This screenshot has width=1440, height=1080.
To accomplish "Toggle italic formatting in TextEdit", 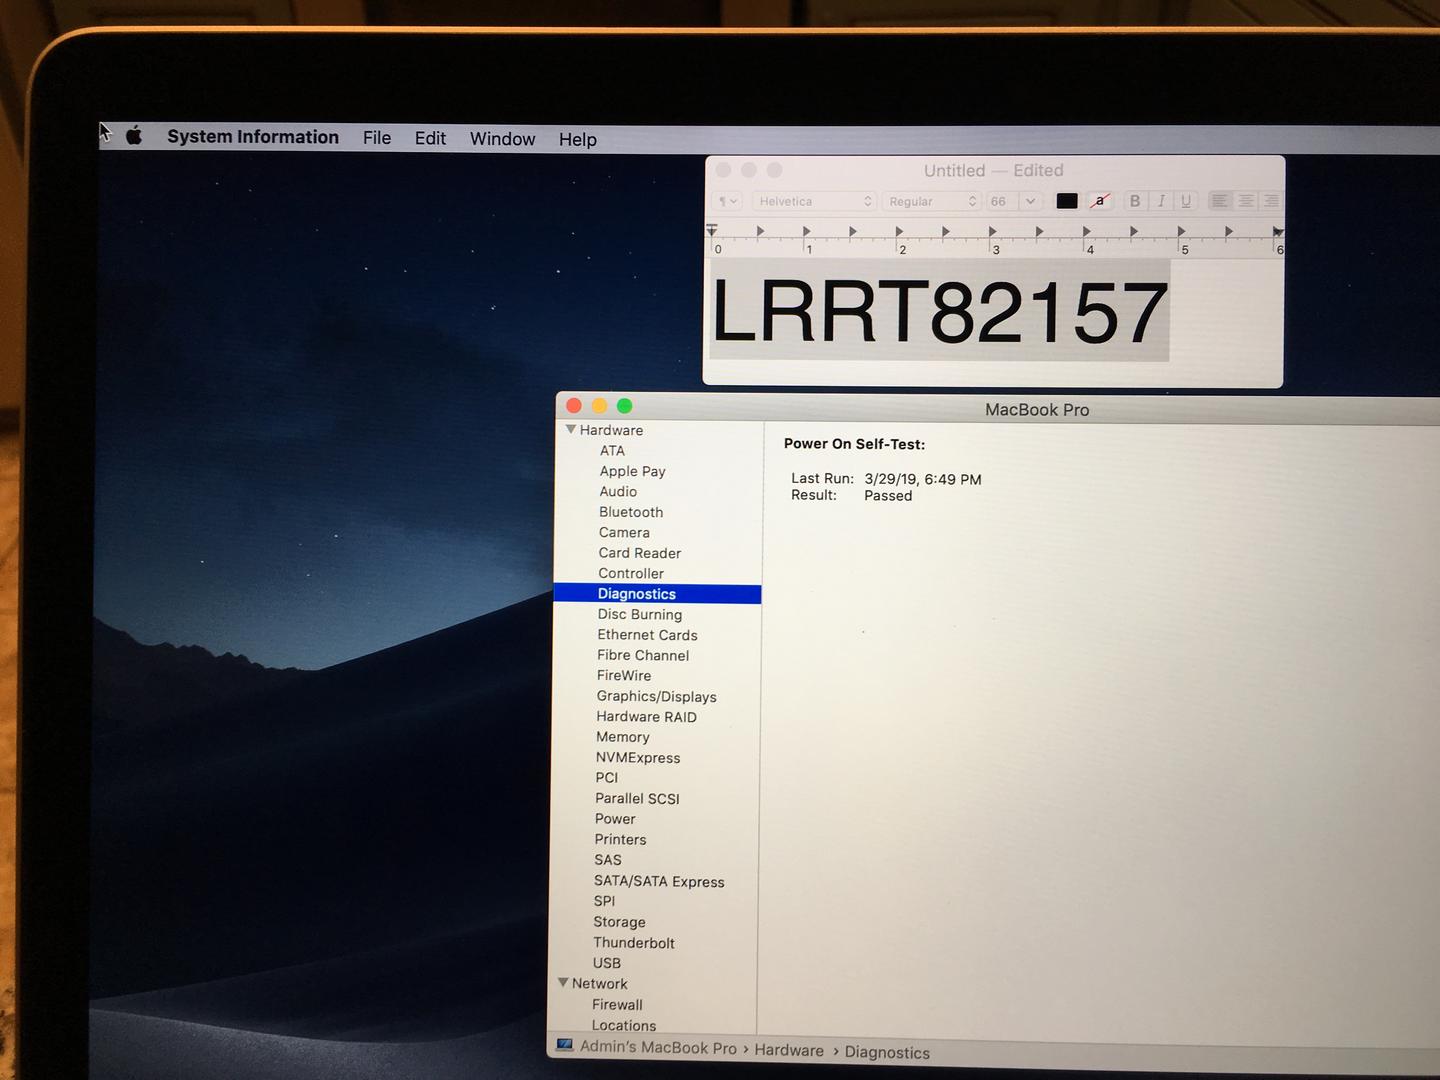I will (1161, 201).
